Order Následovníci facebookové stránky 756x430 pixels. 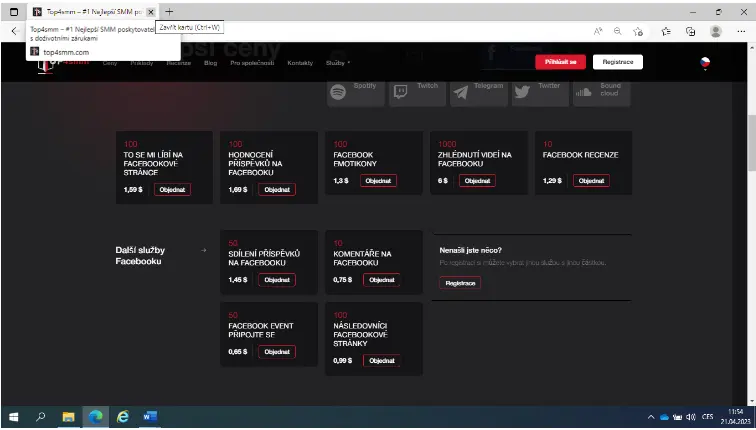tap(382, 361)
